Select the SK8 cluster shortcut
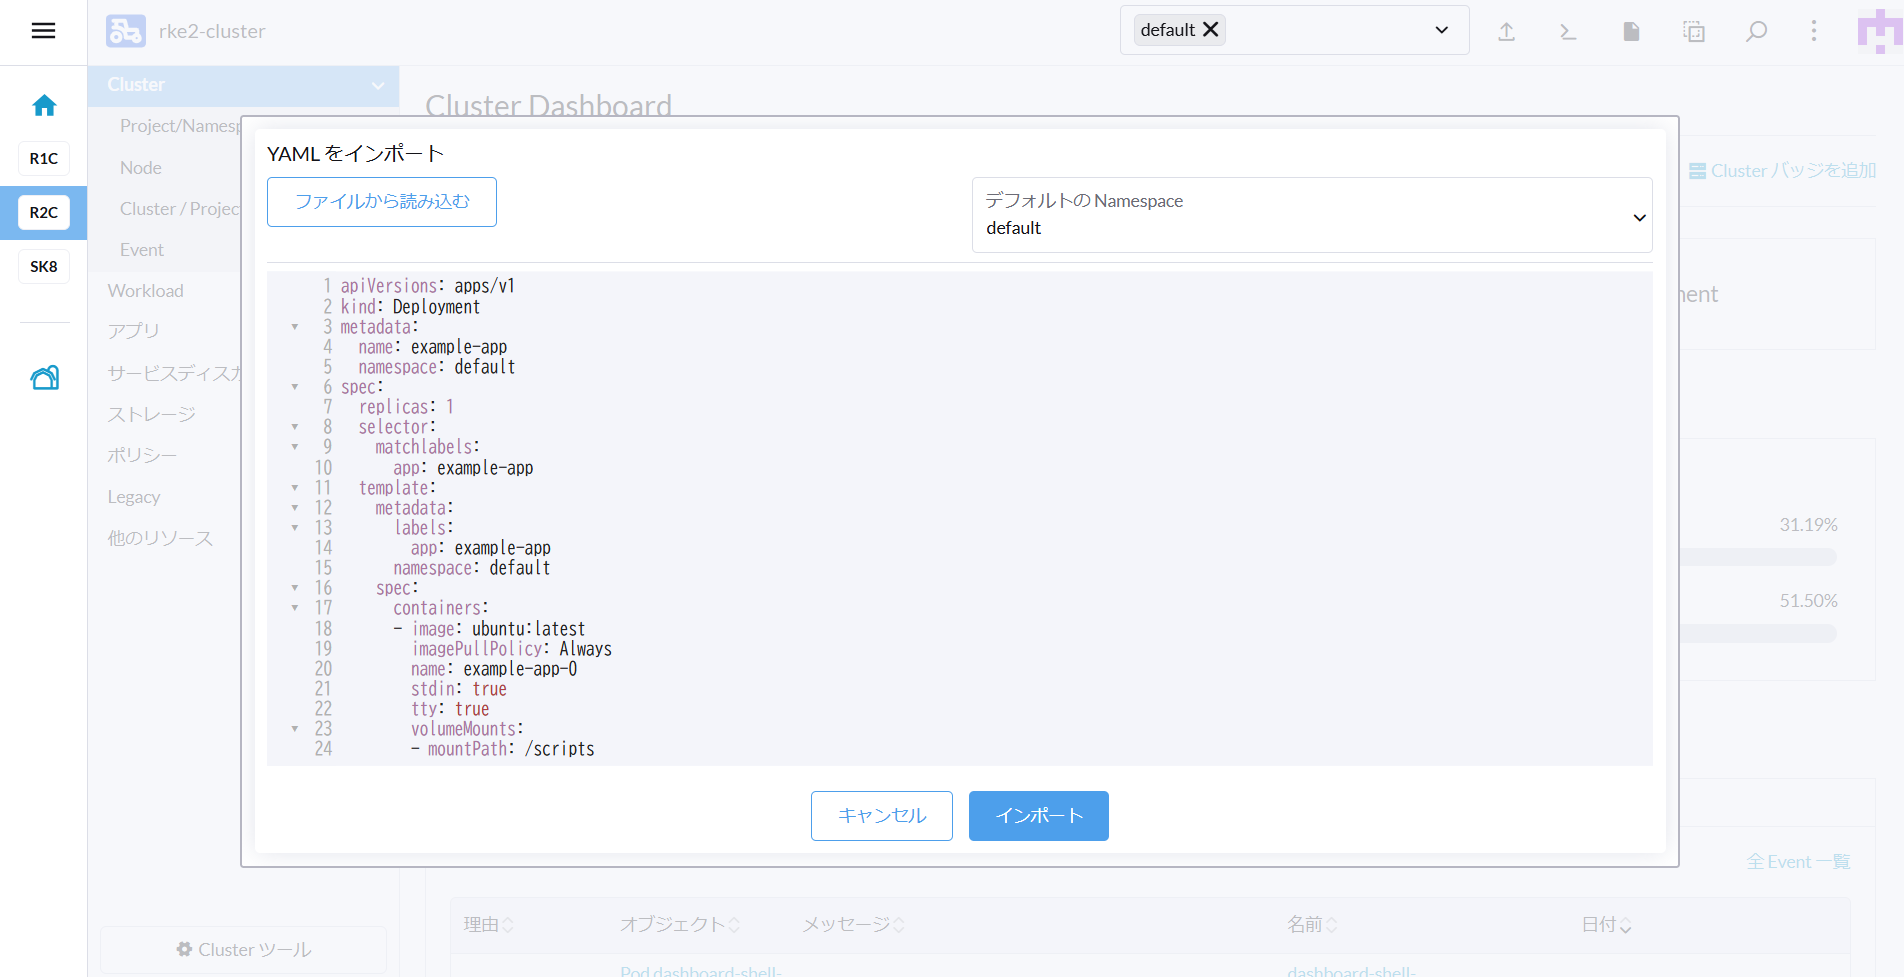1904x977 pixels. point(44,266)
